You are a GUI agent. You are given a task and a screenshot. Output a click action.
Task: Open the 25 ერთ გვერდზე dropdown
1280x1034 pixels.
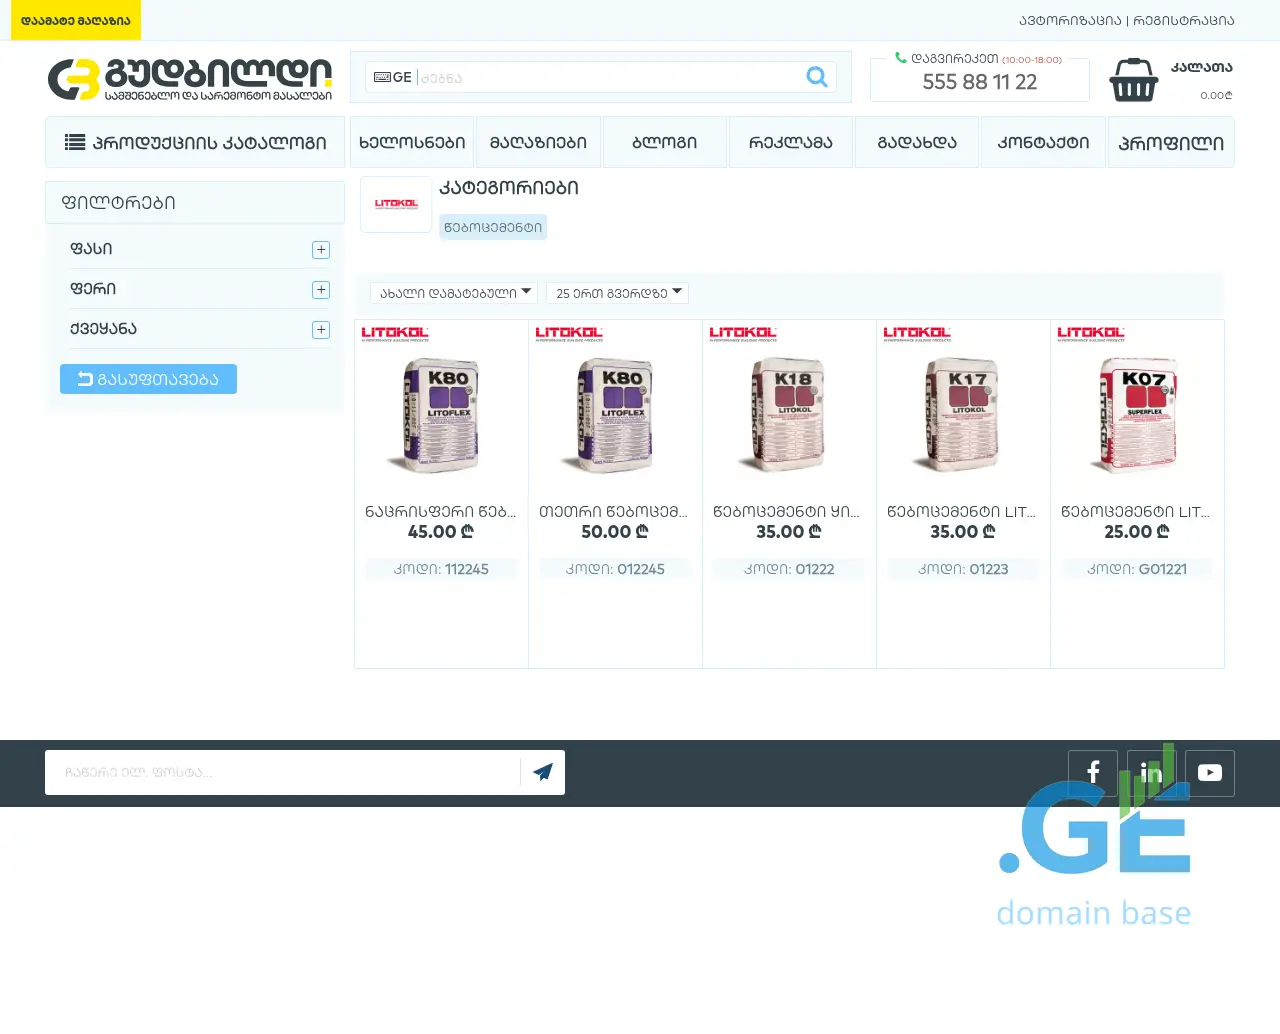coord(617,293)
